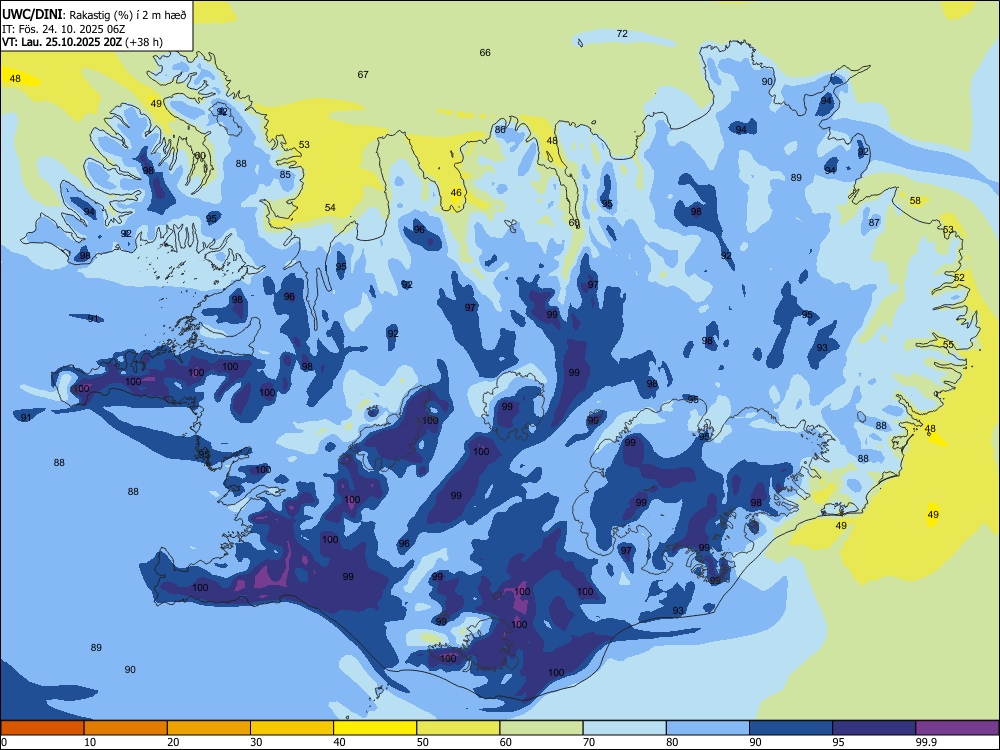Select the 80–90 medium blue legend swatch
Image resolution: width=1000 pixels, height=750 pixels.
pyautogui.click(x=708, y=728)
